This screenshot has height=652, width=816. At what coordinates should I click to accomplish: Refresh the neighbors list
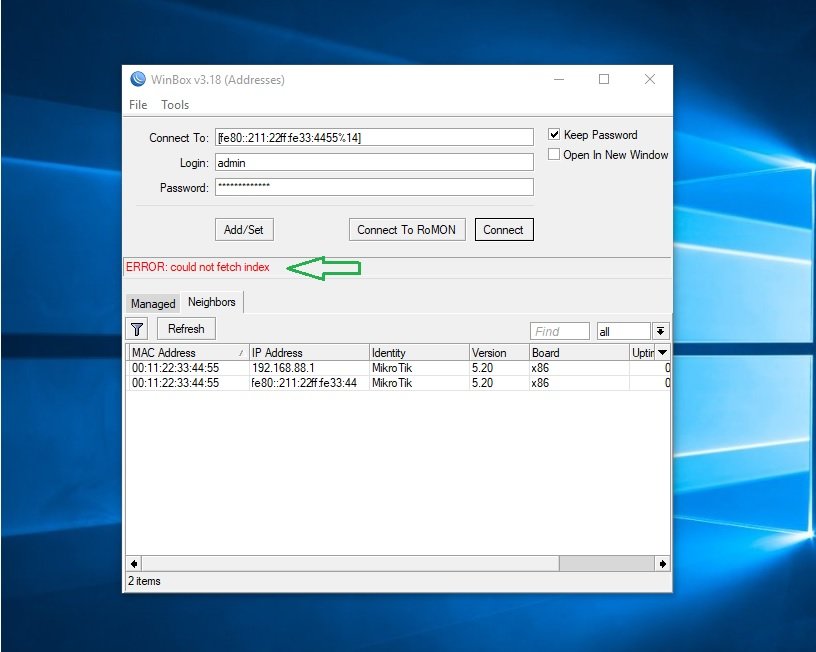point(186,329)
